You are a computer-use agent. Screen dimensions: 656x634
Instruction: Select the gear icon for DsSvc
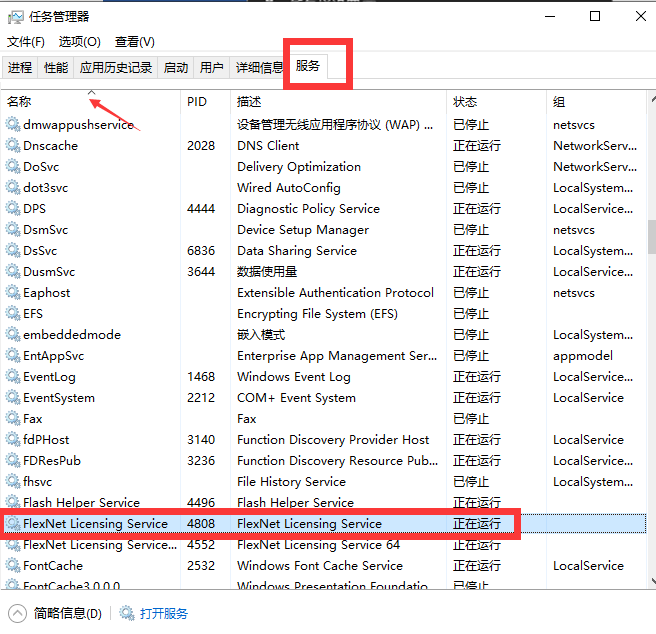tap(13, 250)
